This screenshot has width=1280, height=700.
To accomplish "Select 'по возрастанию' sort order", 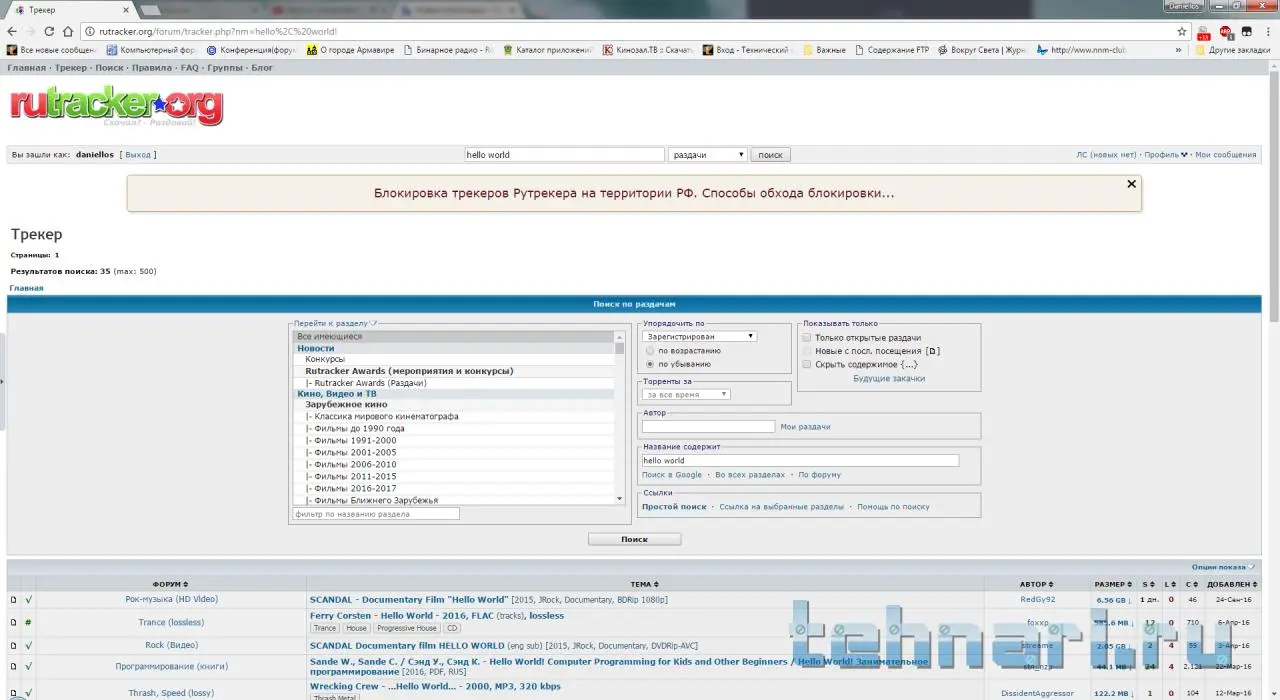I will [x=650, y=351].
